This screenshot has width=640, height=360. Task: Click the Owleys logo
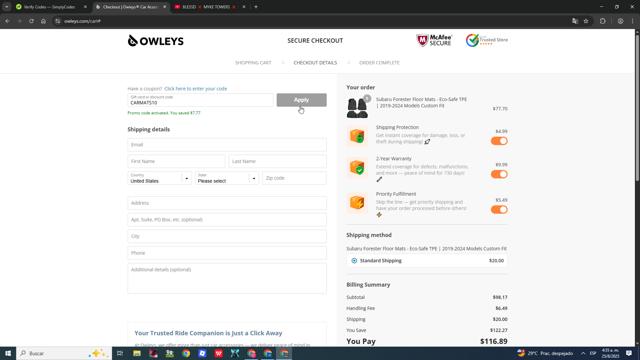(x=156, y=41)
